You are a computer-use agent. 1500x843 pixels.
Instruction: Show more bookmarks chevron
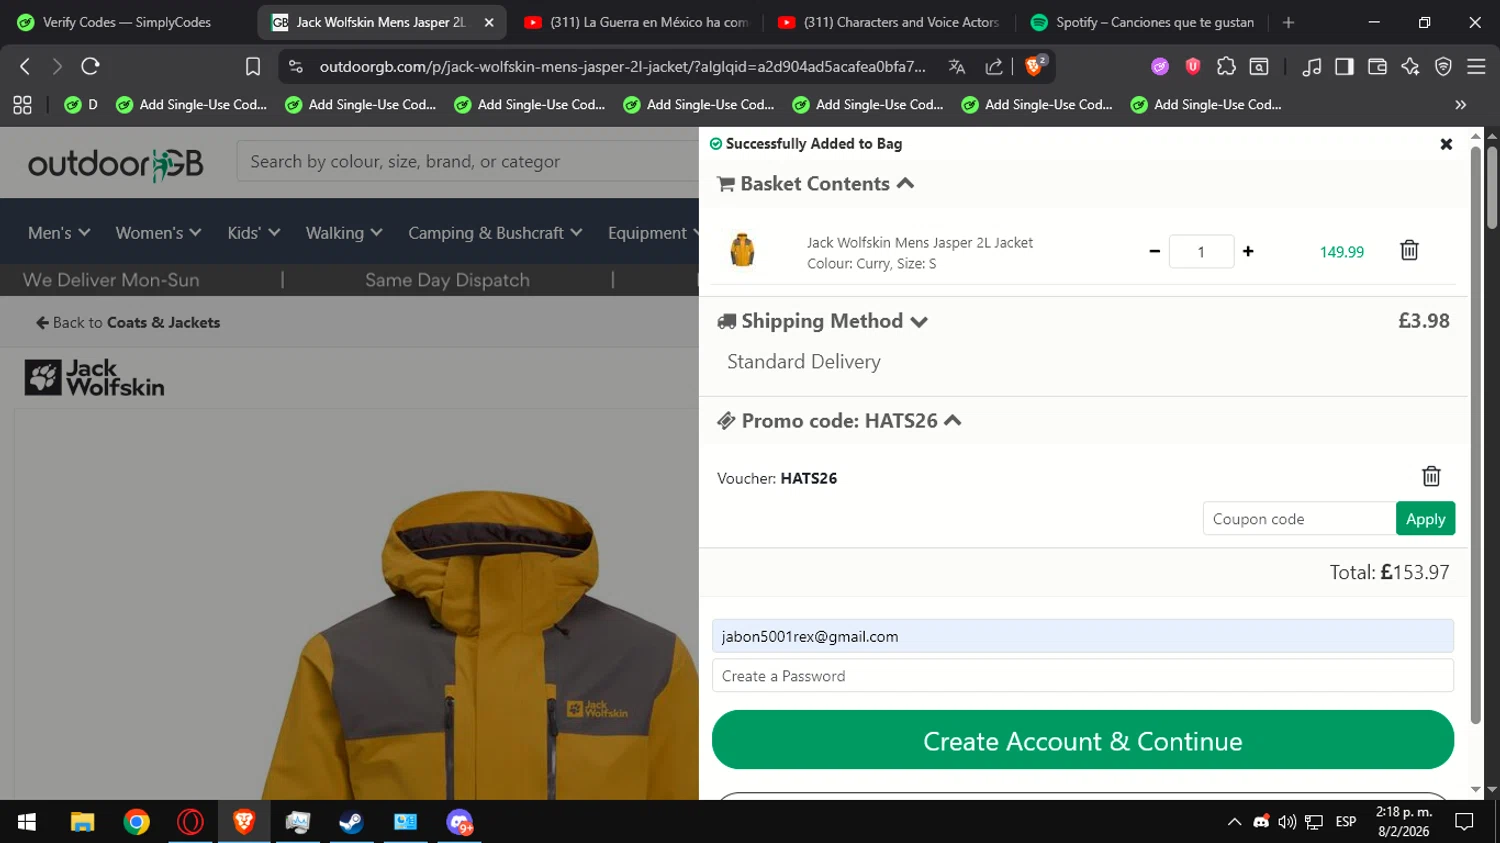point(1460,104)
